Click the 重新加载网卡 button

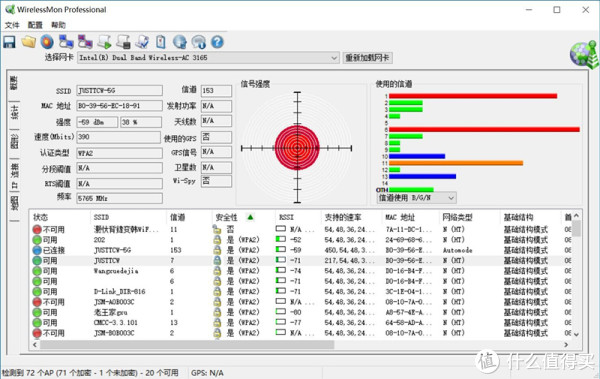pyautogui.click(x=367, y=58)
